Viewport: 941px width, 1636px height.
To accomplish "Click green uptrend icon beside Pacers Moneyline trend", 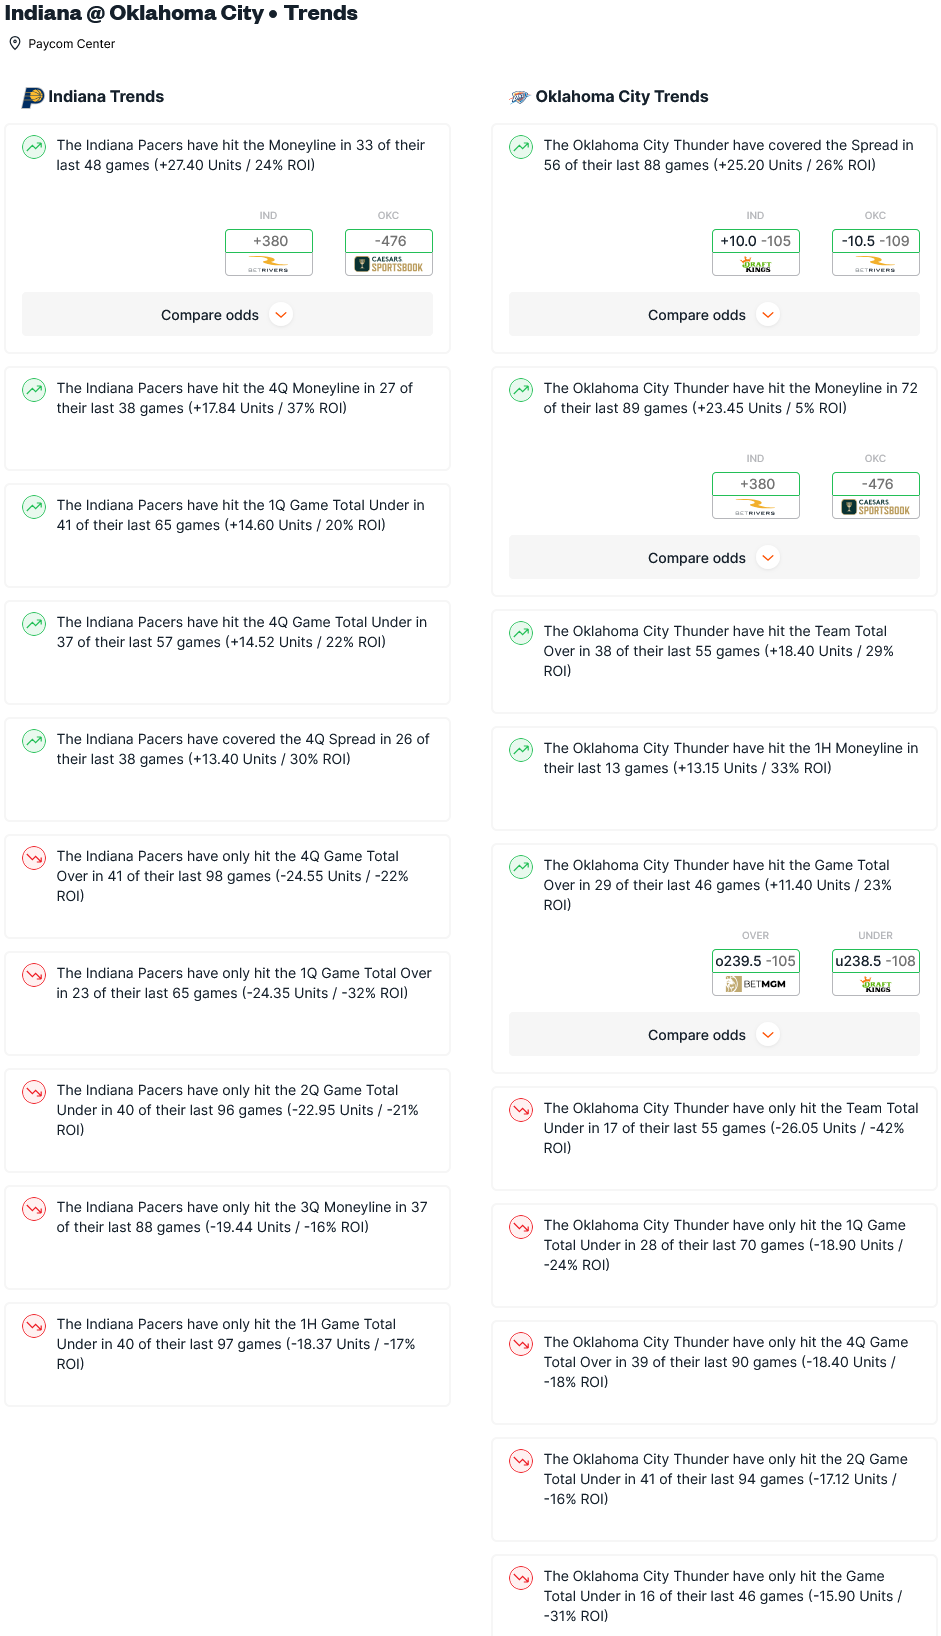I will click(34, 147).
